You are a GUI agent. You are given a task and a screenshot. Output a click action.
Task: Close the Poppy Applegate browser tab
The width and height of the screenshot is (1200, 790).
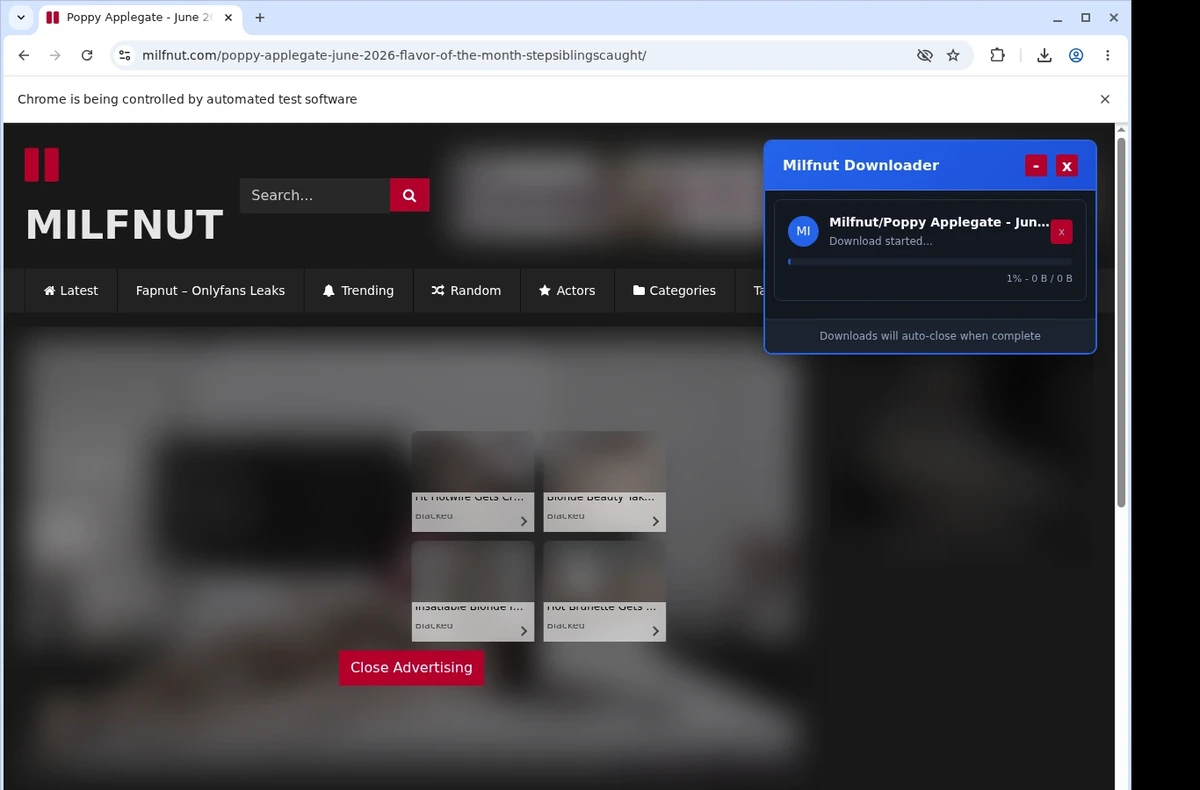[228, 17]
